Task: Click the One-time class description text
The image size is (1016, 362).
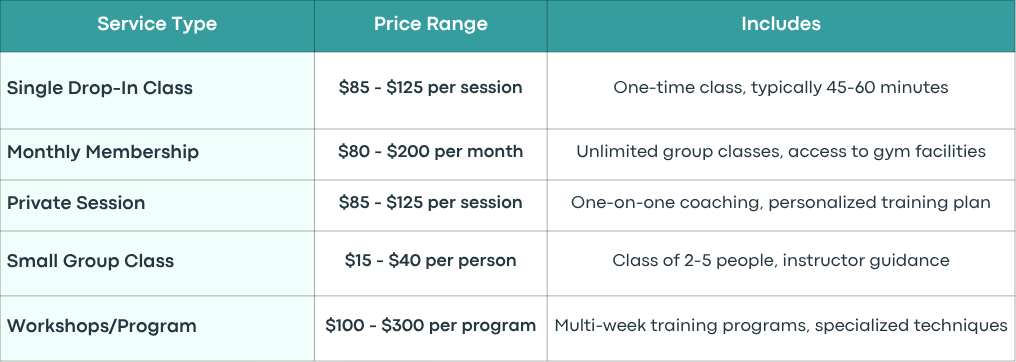Action: pos(781,87)
